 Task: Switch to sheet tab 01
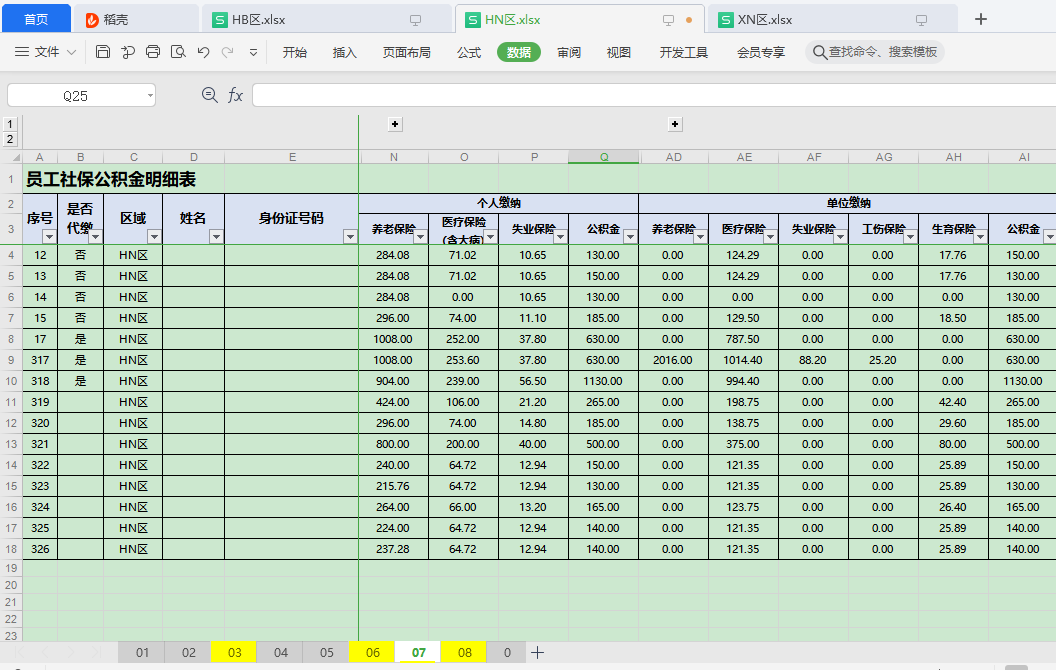(x=142, y=652)
